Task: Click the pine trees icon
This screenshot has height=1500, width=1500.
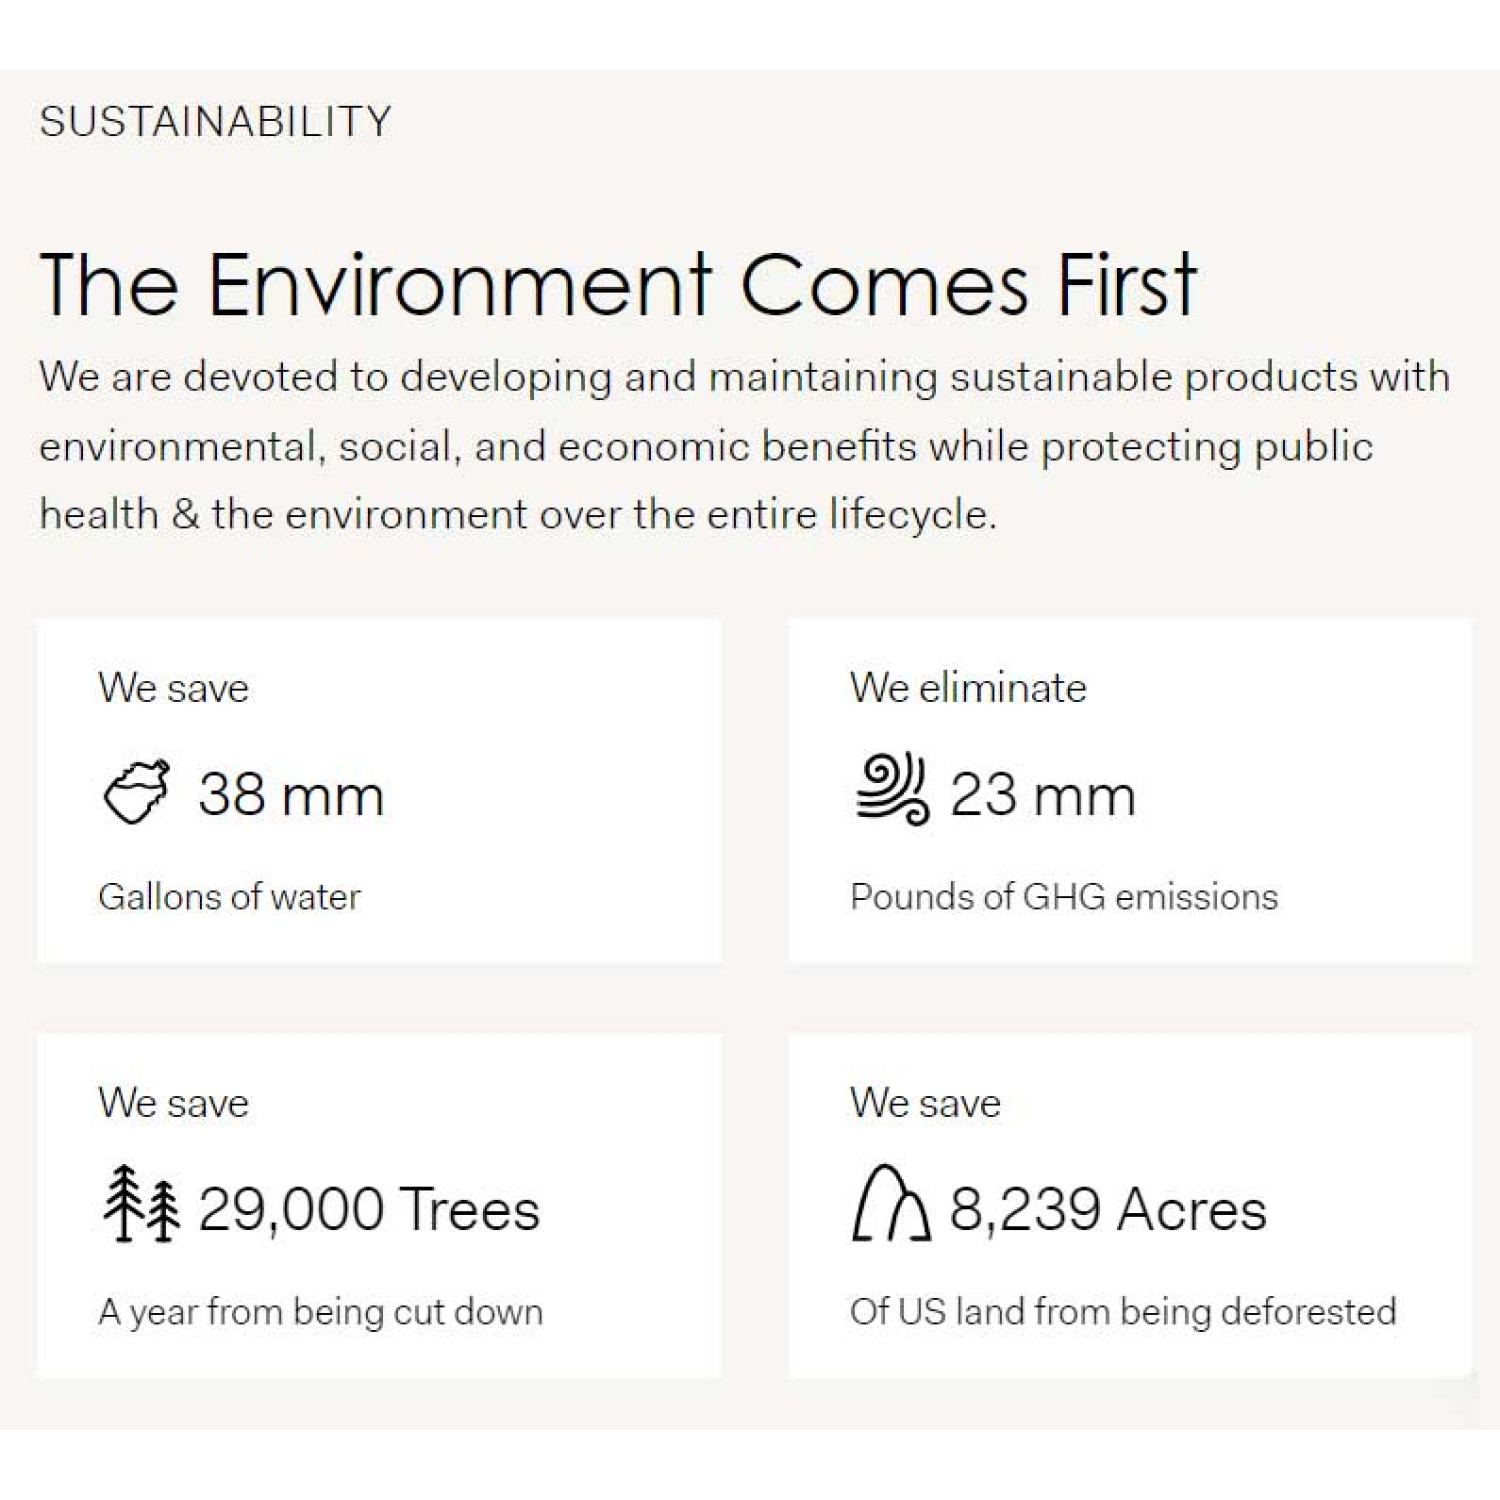Action: [141, 1203]
